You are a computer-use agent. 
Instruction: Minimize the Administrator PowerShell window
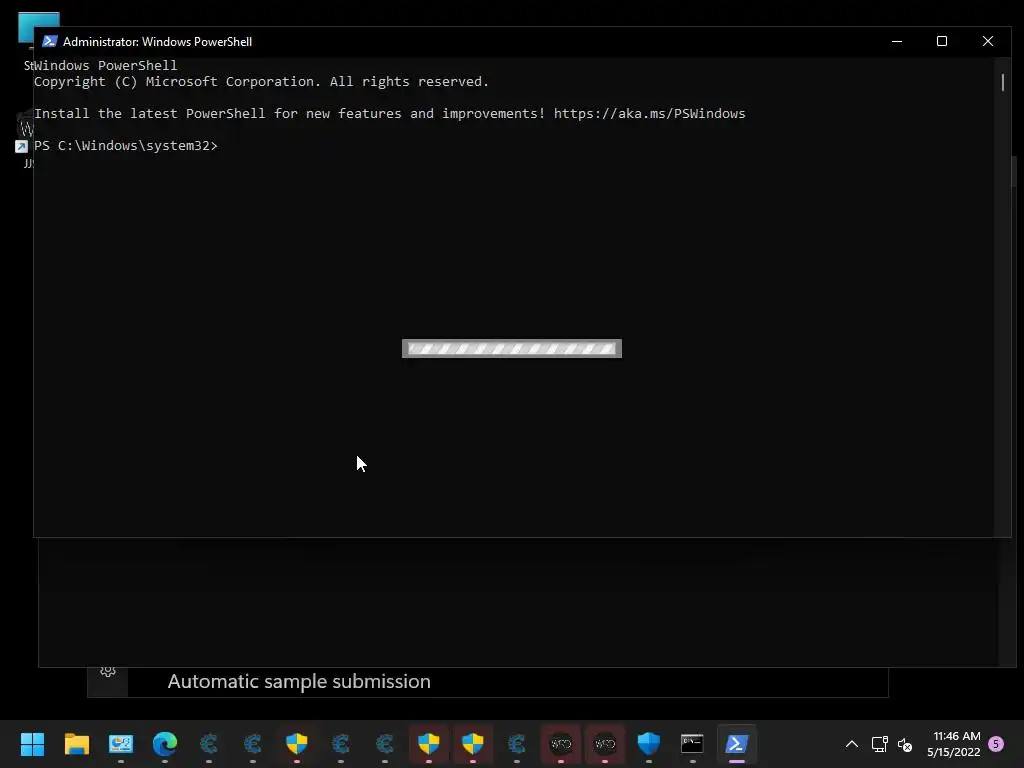(897, 41)
